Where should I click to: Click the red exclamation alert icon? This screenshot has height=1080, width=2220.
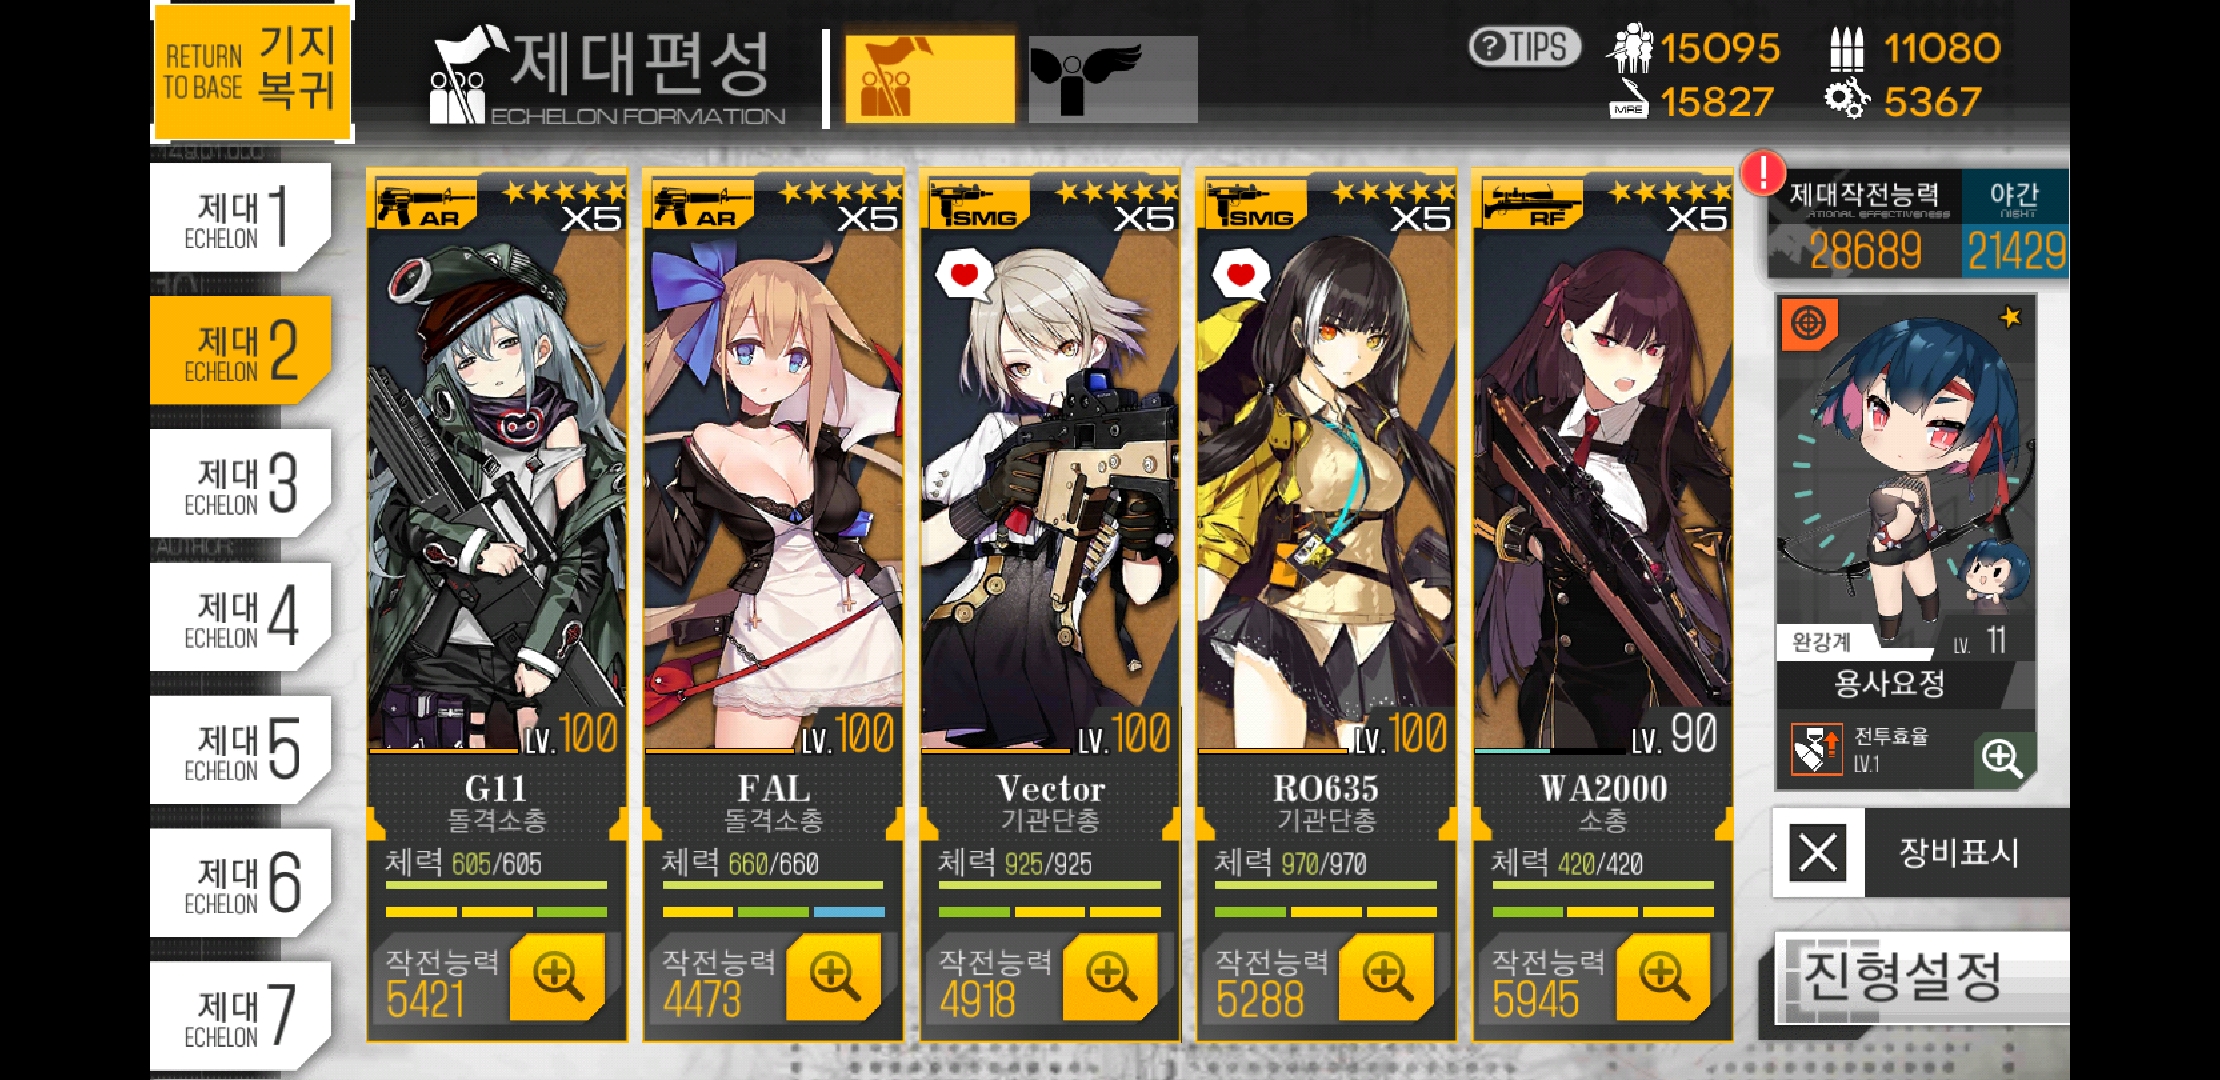[1763, 172]
